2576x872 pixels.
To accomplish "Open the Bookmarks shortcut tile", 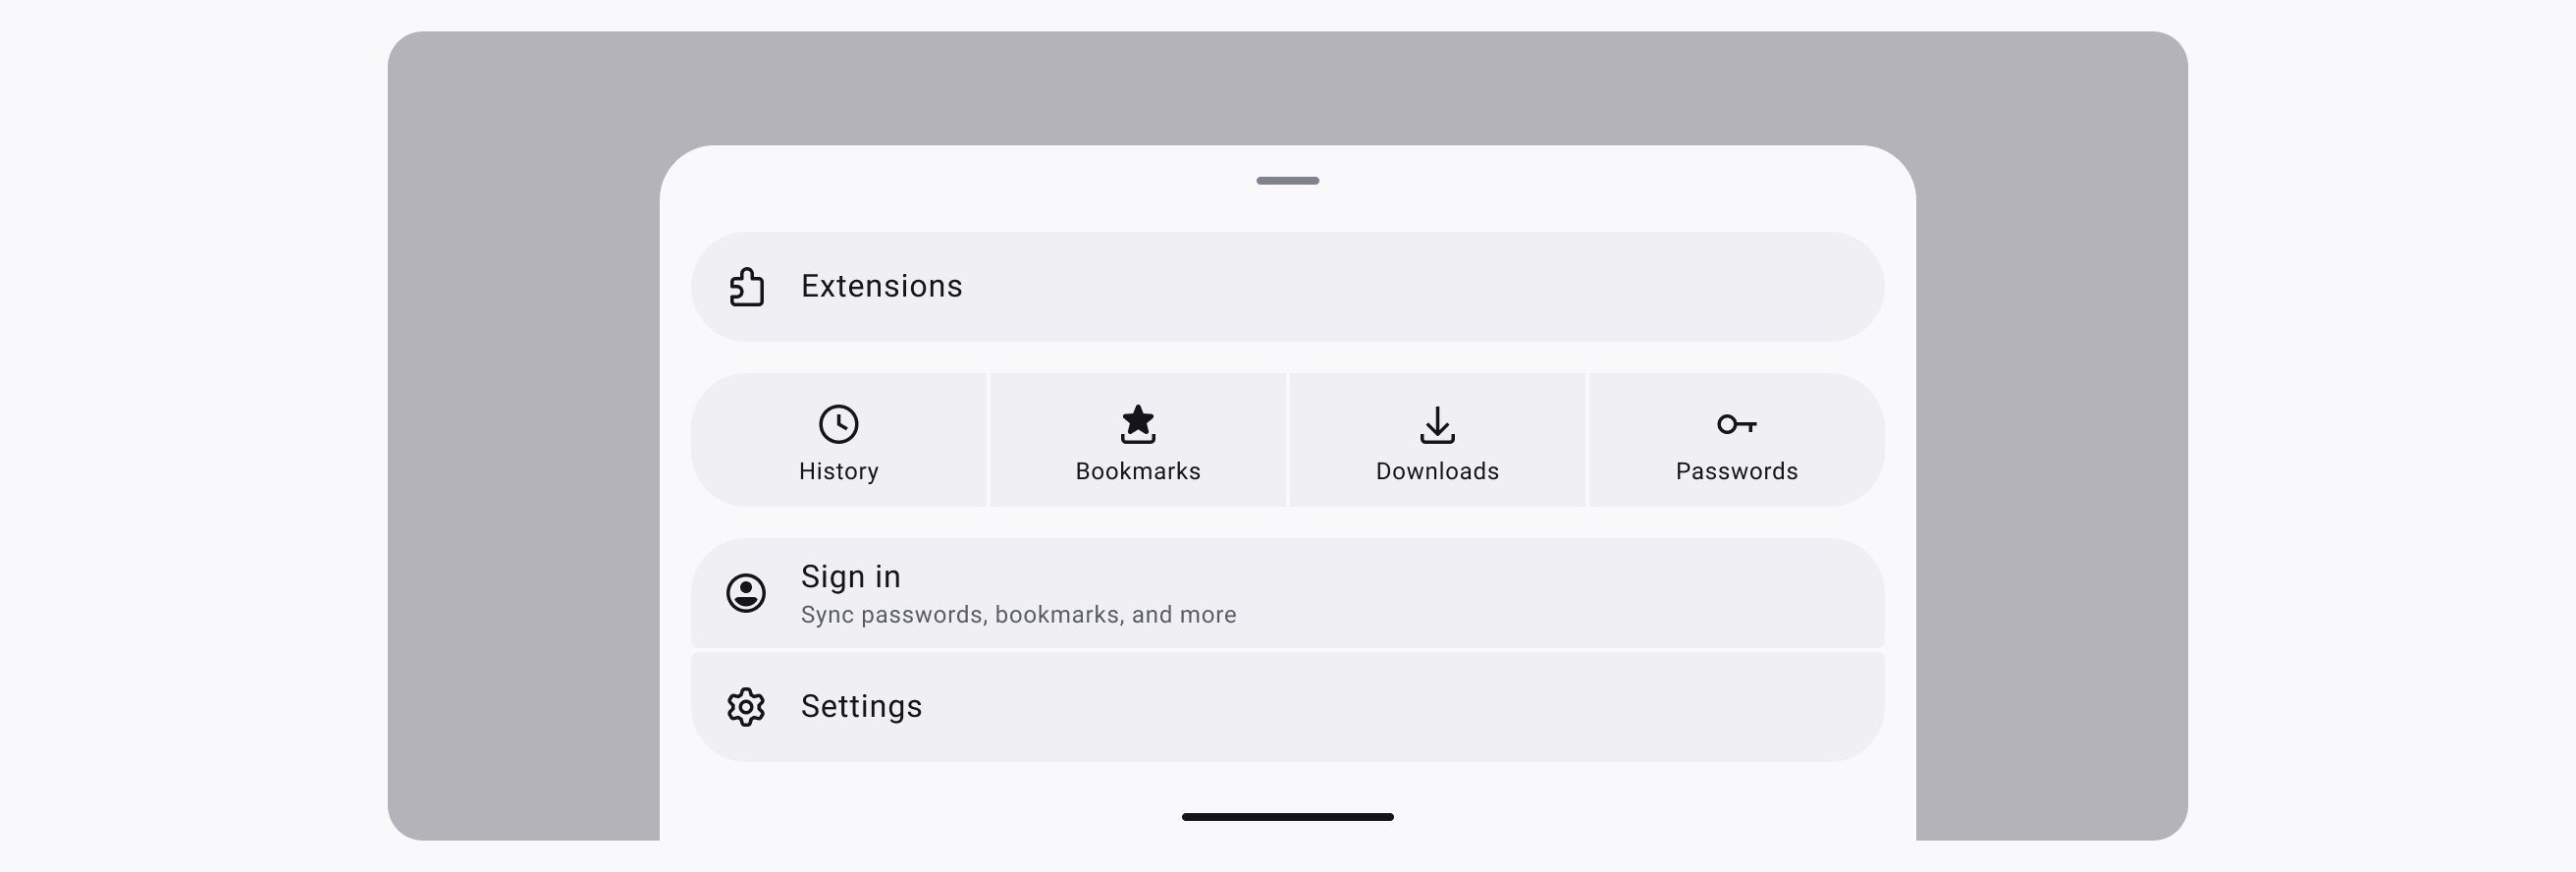I will click(1137, 440).
